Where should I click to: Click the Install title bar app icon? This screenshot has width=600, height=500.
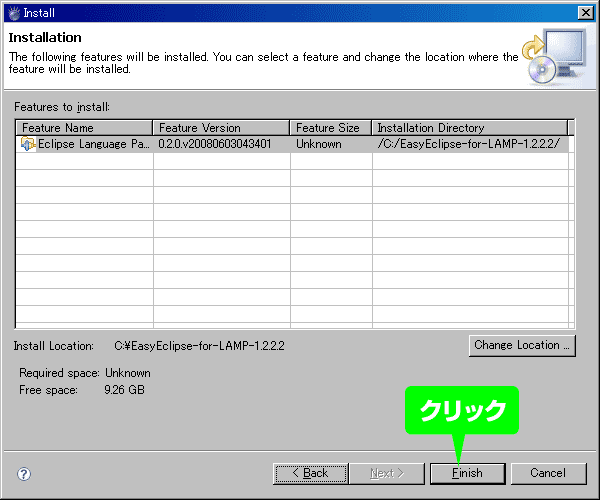pos(14,13)
